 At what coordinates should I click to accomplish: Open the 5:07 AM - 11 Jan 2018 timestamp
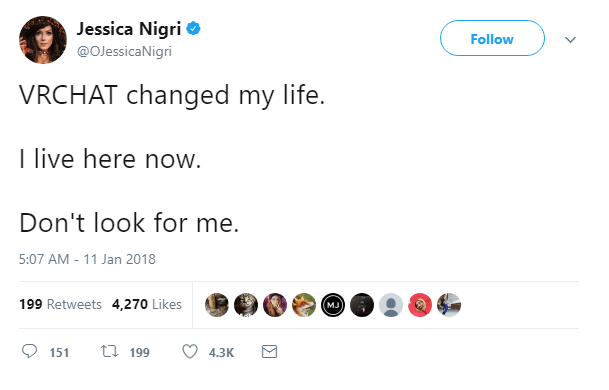87,259
